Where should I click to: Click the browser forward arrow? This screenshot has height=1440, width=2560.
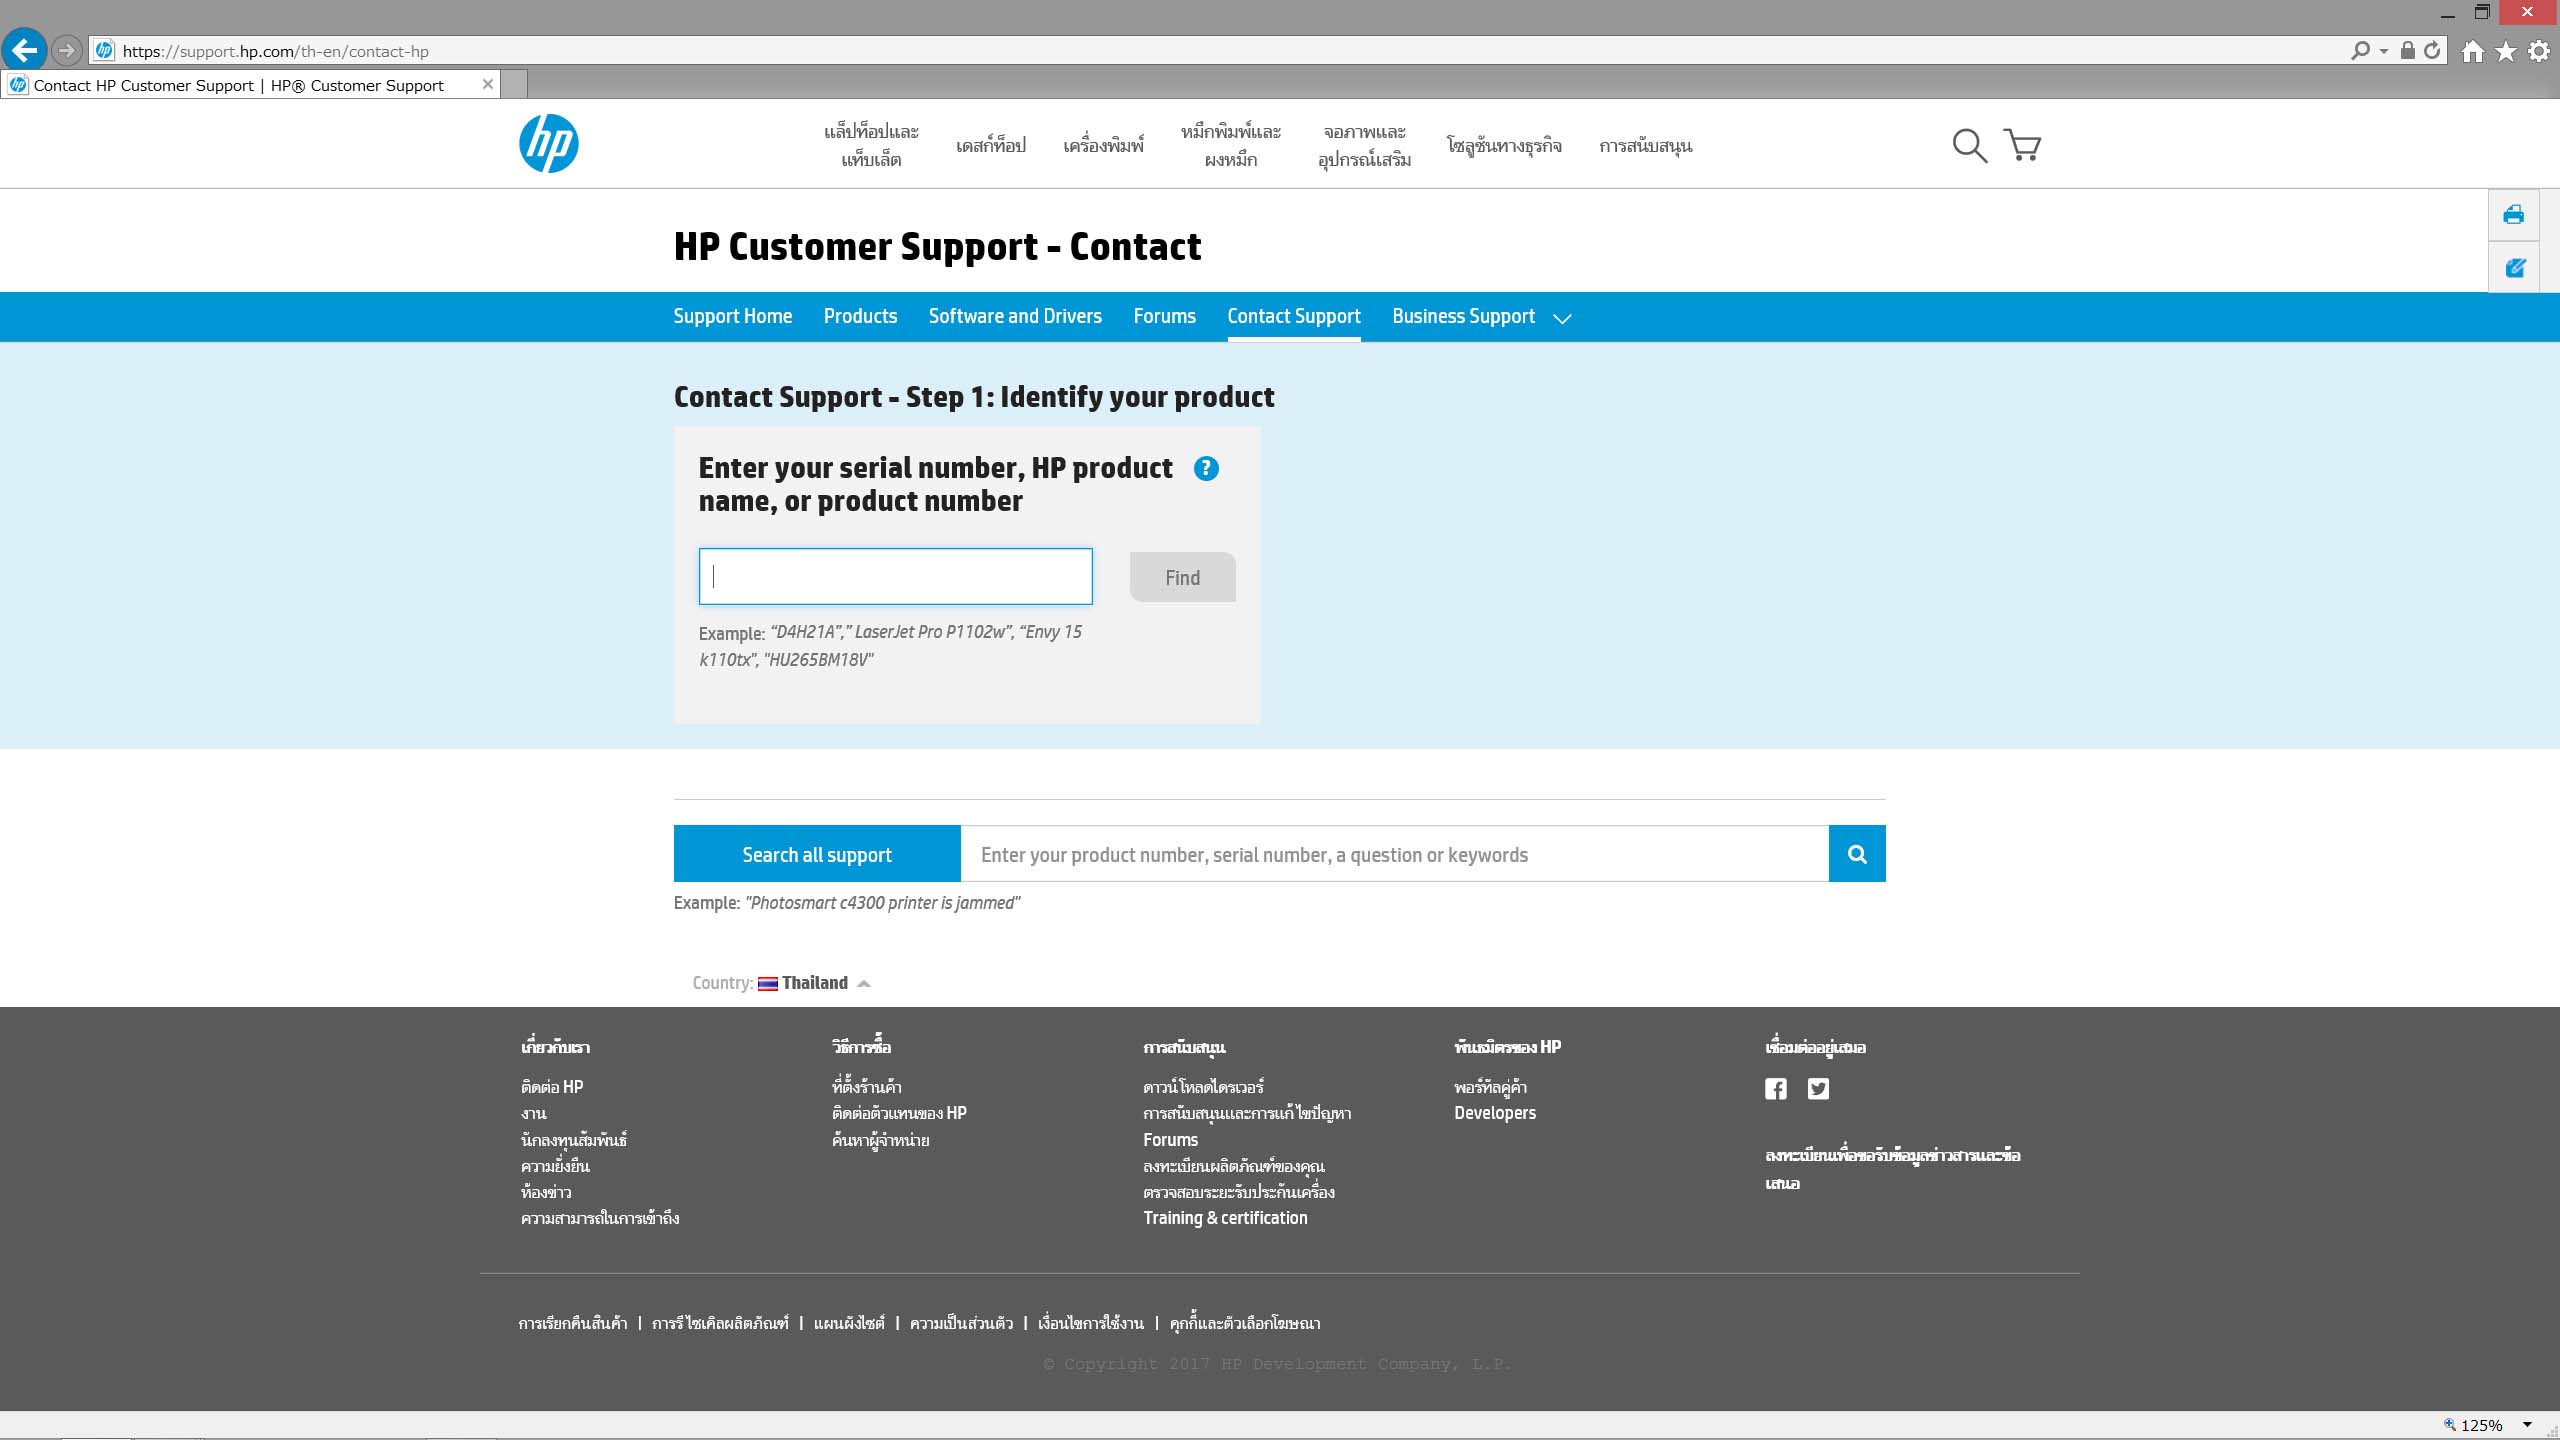[66, 50]
